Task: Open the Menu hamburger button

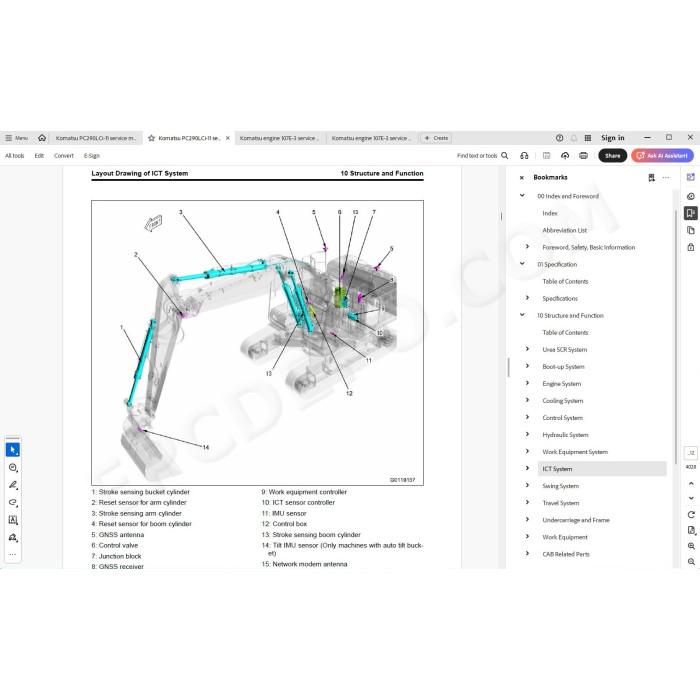Action: [17, 138]
